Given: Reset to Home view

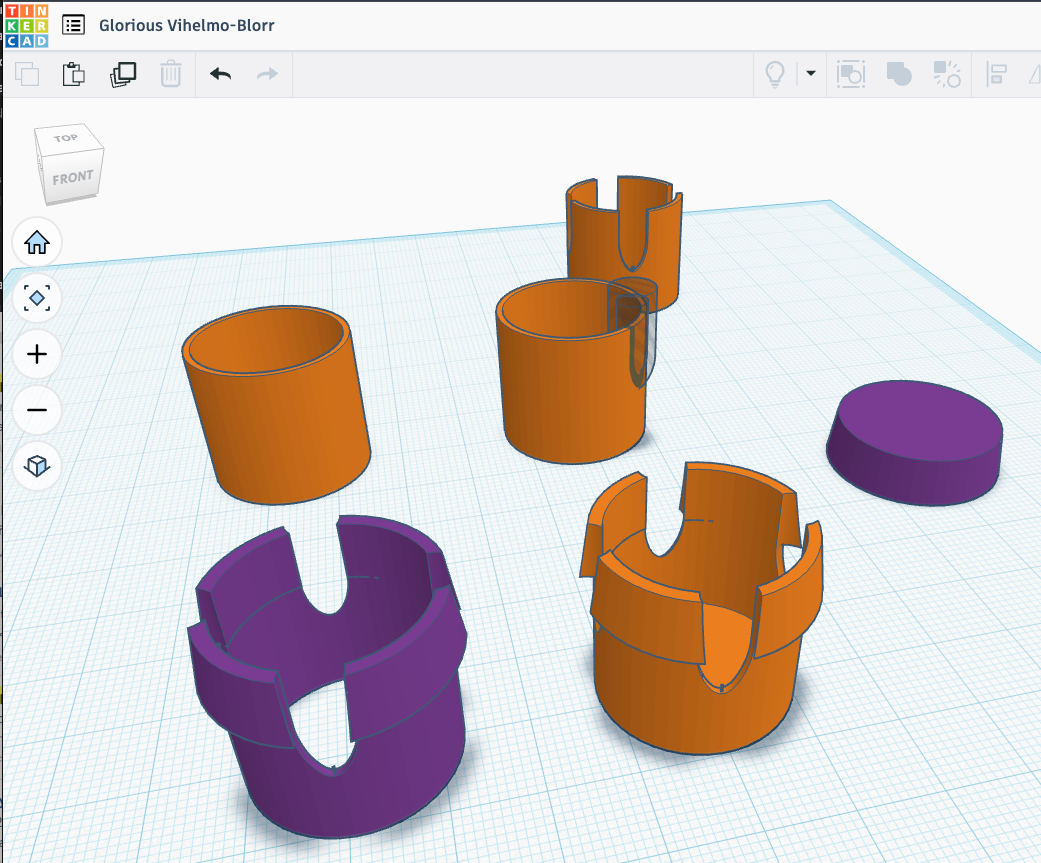Looking at the screenshot, I should pos(37,242).
